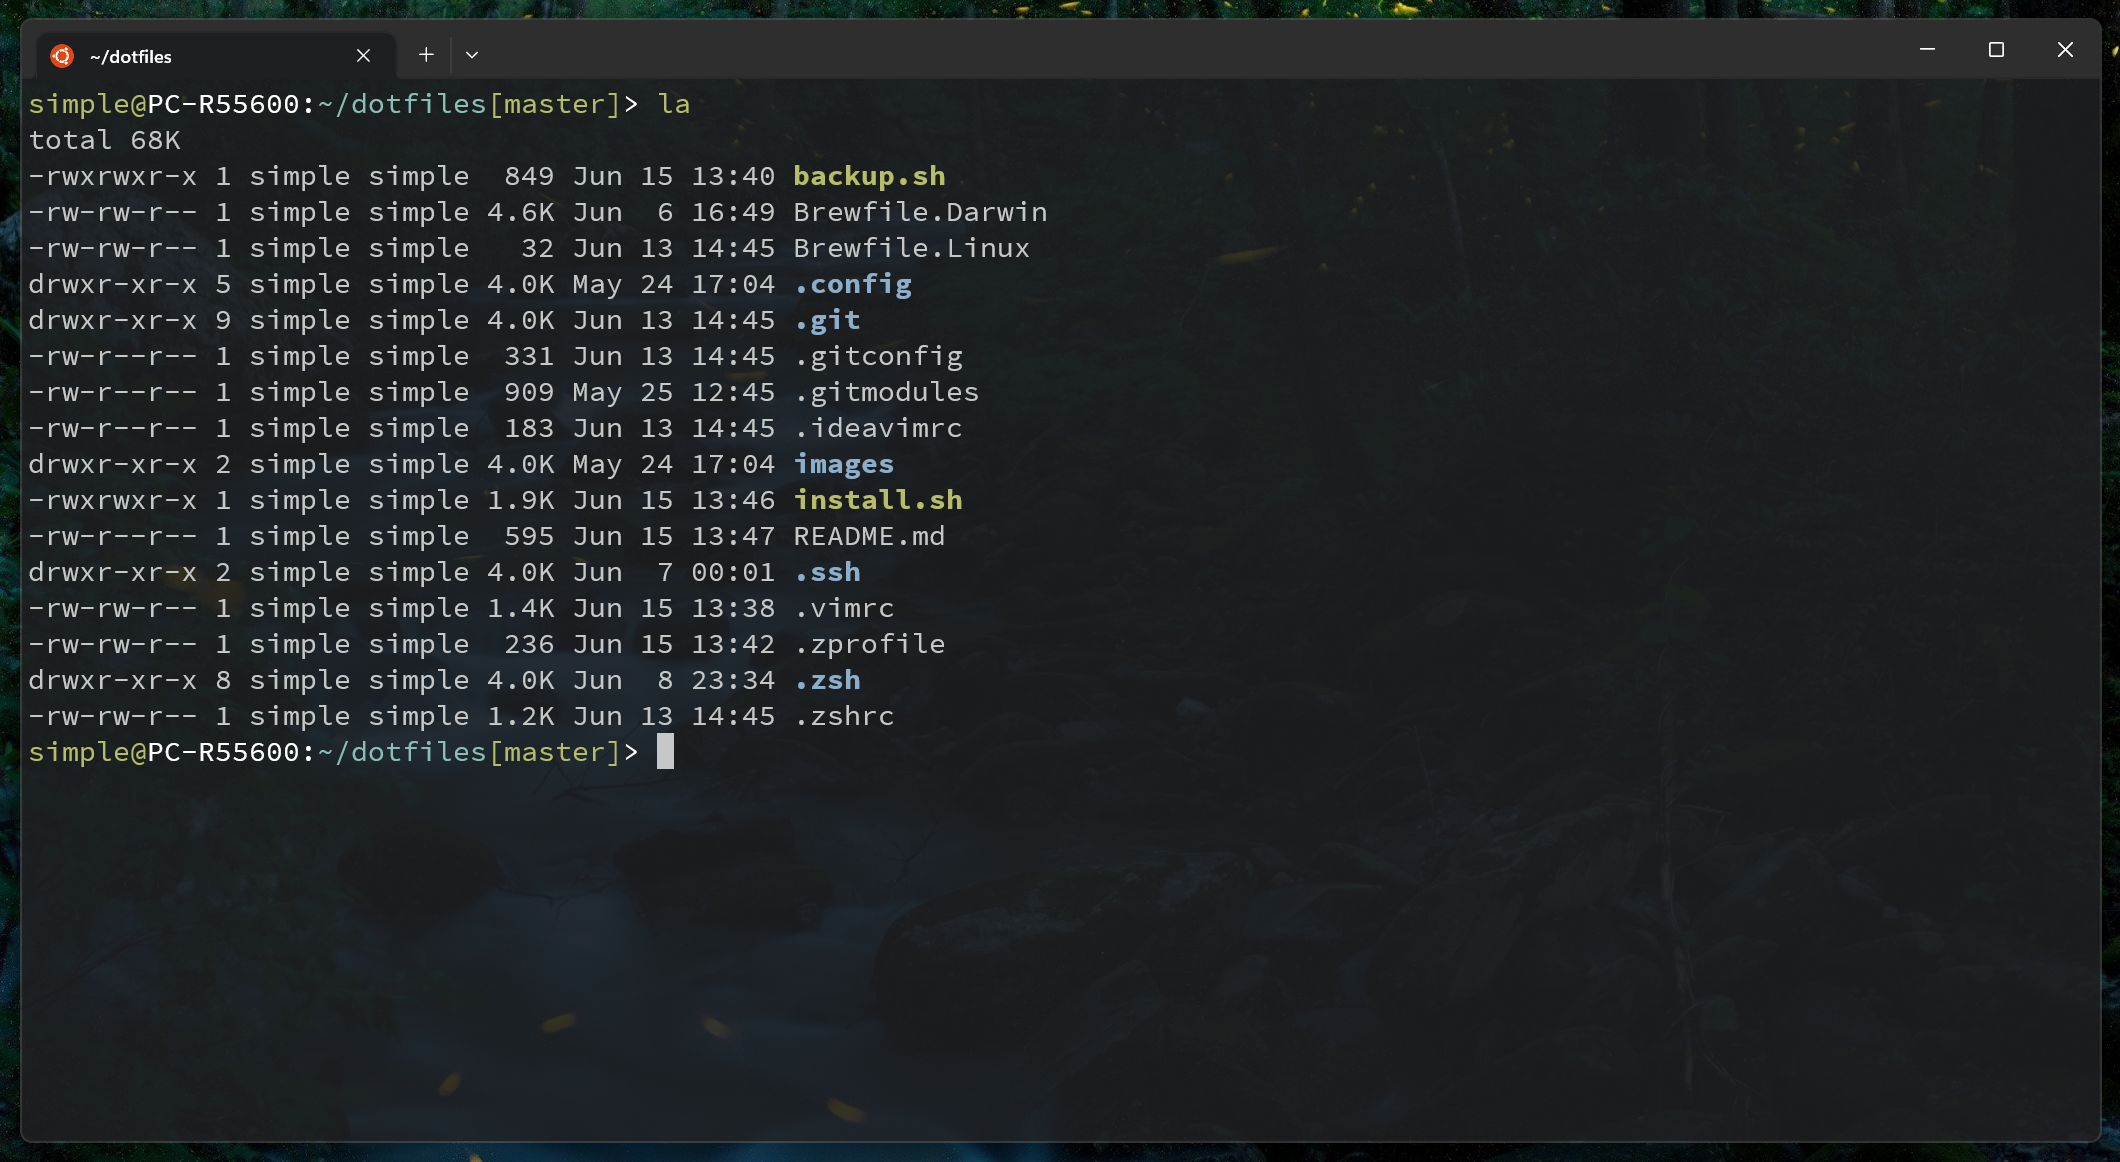Close the terminal window
This screenshot has height=1162, width=2120.
point(2065,50)
